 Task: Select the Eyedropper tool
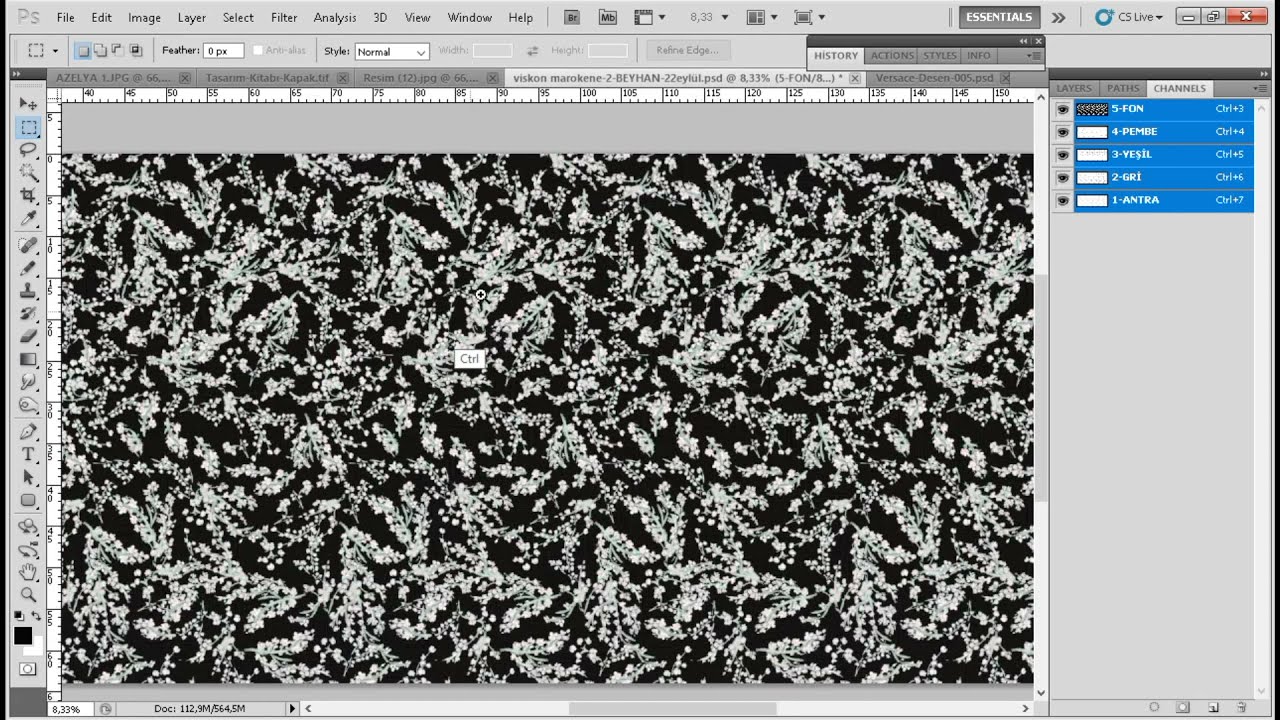(28, 219)
